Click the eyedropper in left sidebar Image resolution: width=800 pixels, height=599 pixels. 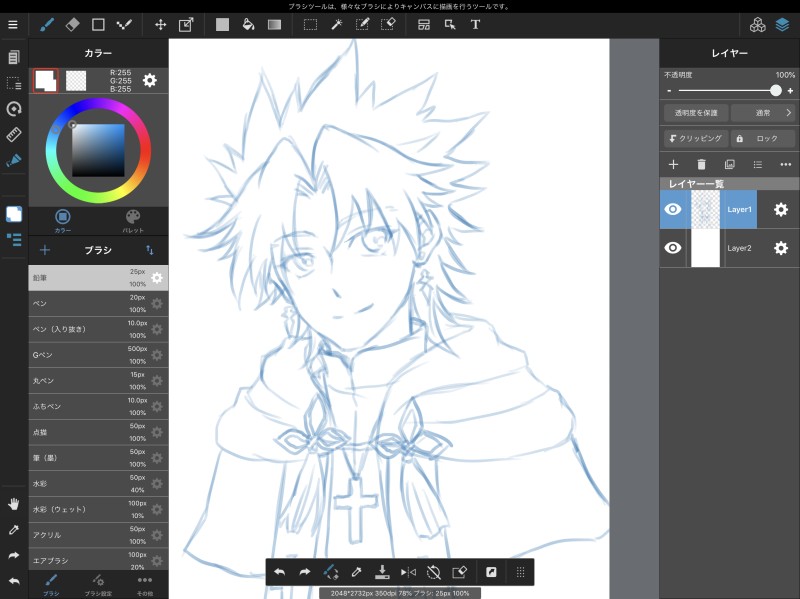14,530
